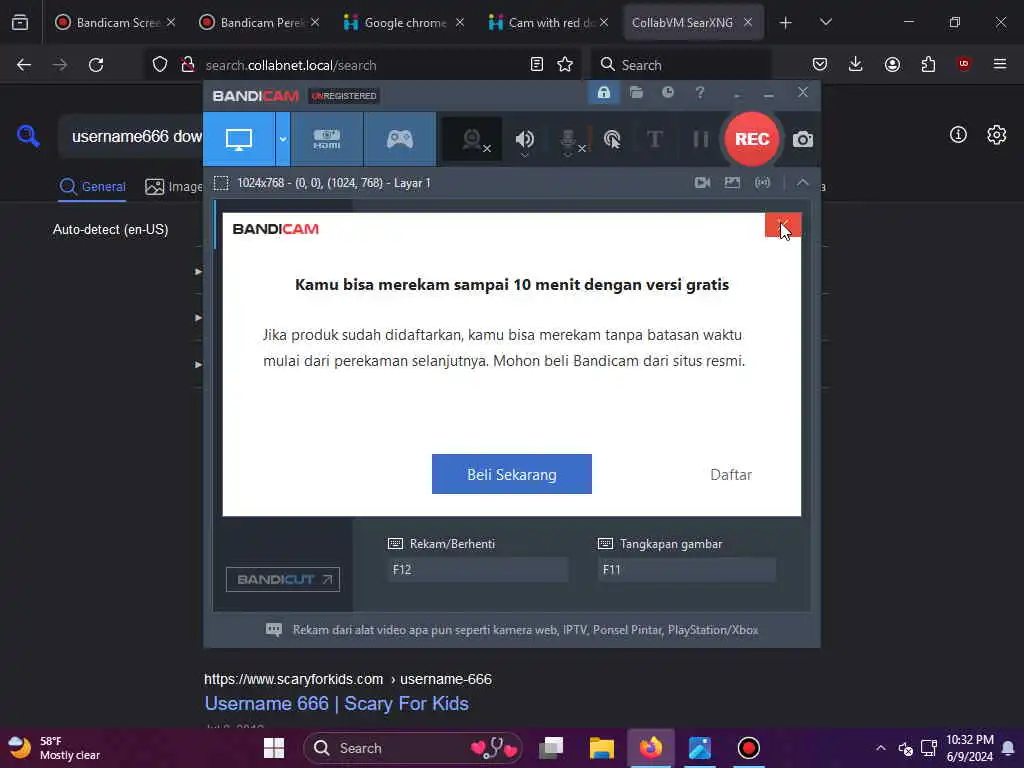Open output folder icon in Bandicam title bar

(637, 93)
